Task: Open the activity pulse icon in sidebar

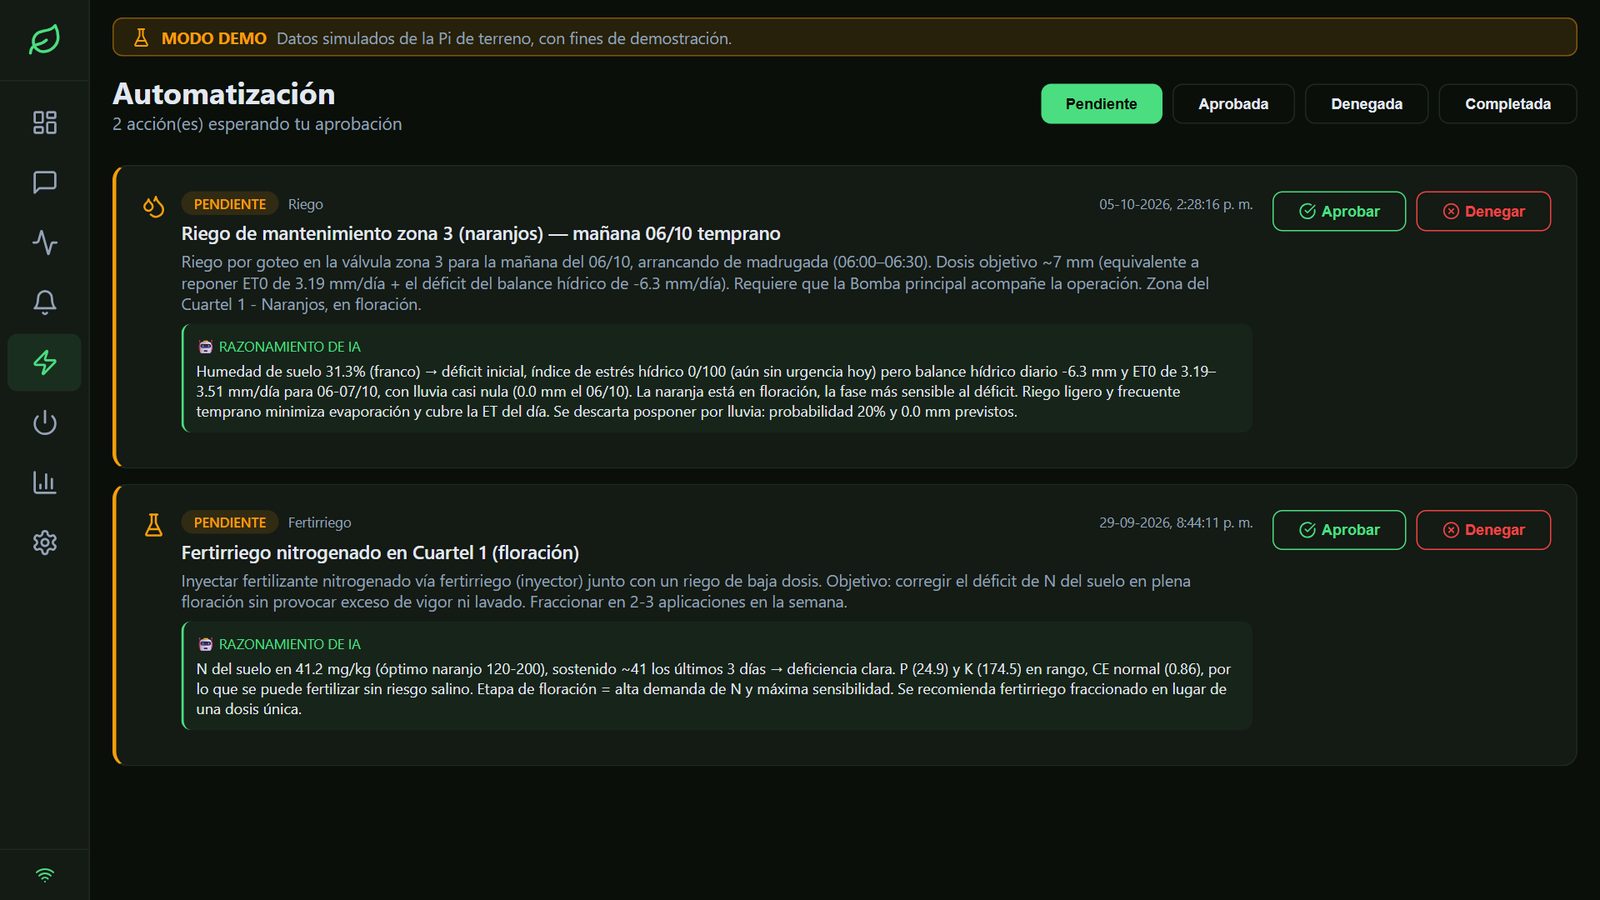Action: click(44, 242)
